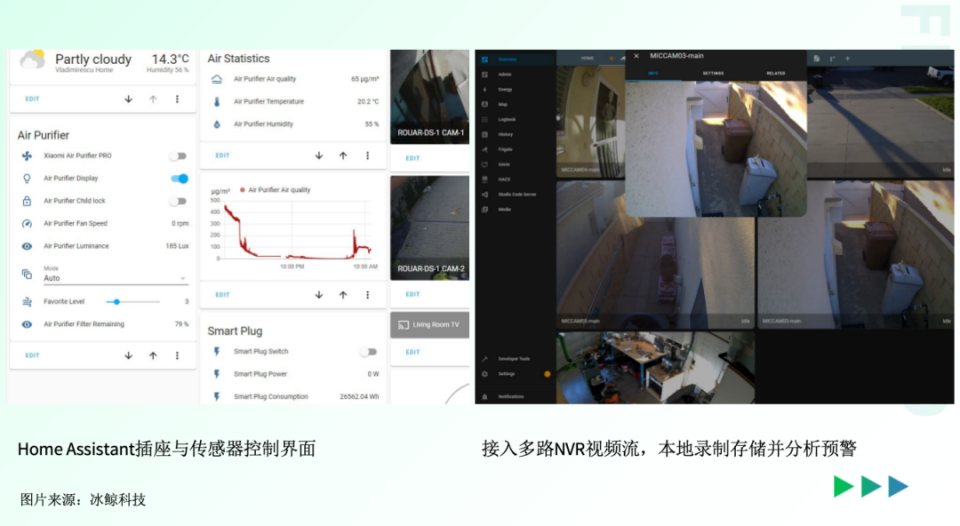Click the Air Purifier Humidity droplet icon
960x526 pixels.
(217, 124)
